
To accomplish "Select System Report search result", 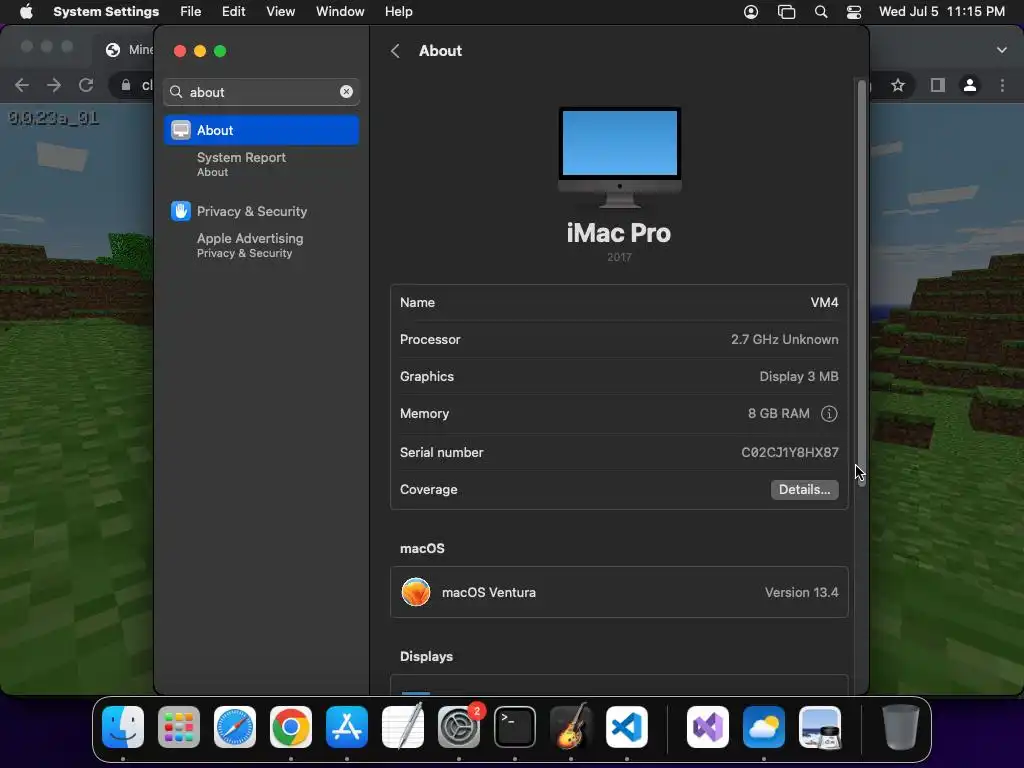I will (261, 164).
